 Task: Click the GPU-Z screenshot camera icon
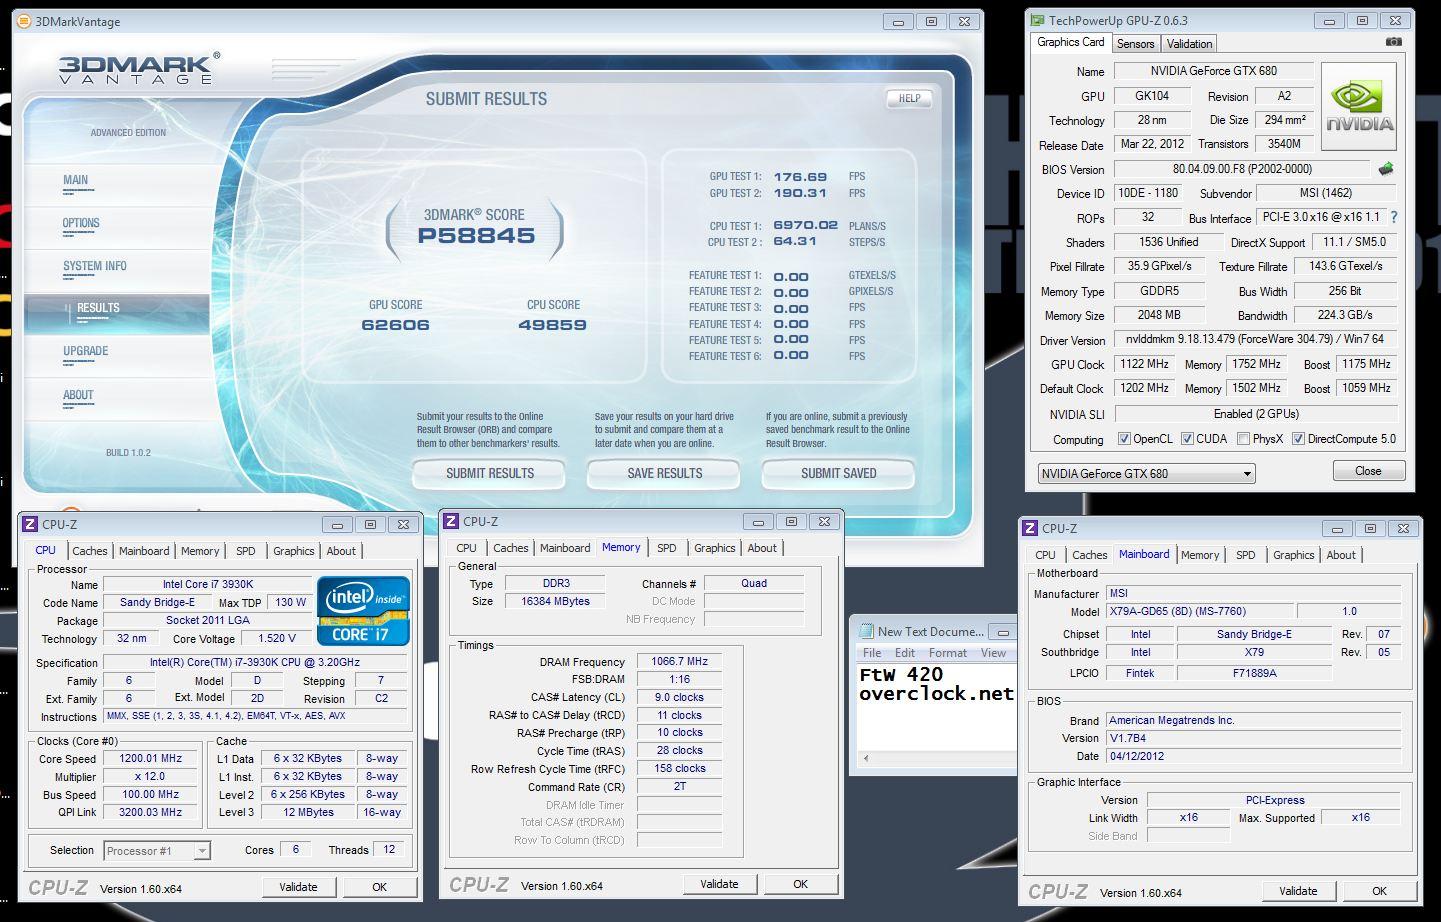(1394, 42)
